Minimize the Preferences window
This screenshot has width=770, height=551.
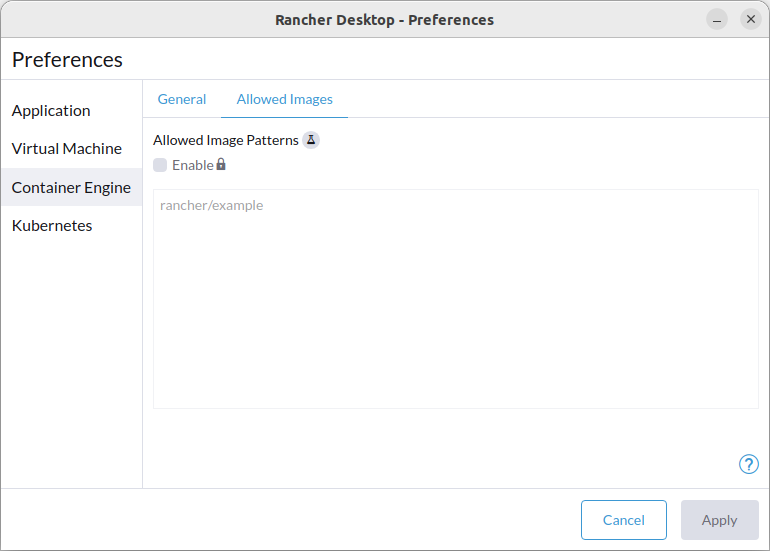click(716, 20)
